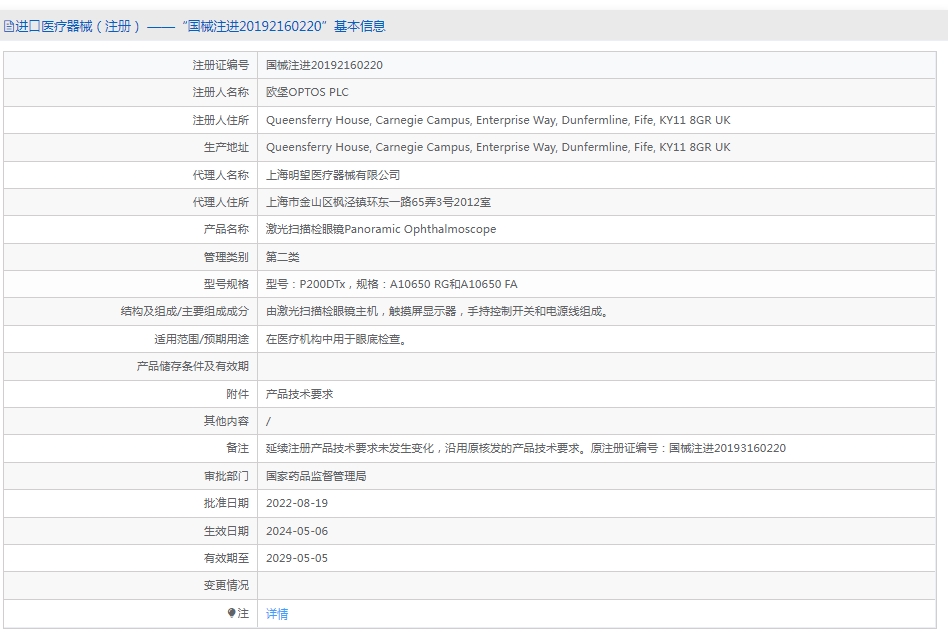Click the 生产地址 label
Viewport: 948px width, 633px height.
pyautogui.click(x=226, y=147)
